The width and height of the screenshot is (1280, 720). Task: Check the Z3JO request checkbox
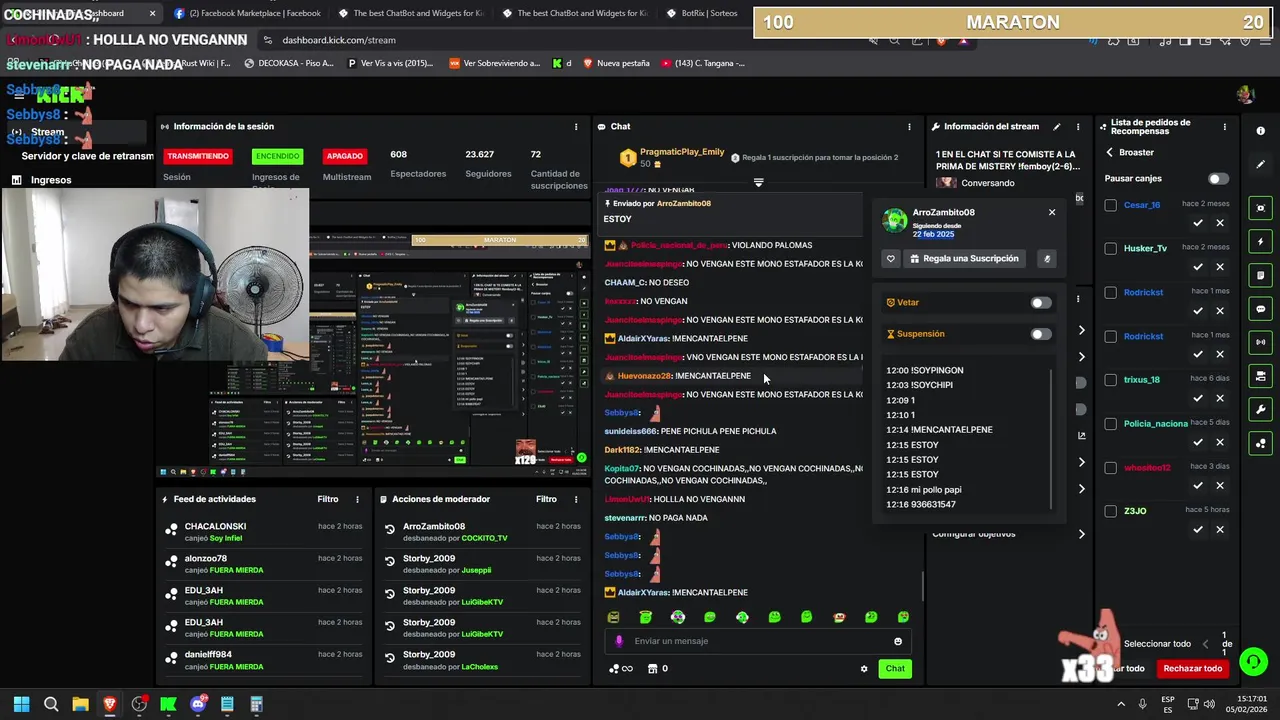(x=1111, y=511)
